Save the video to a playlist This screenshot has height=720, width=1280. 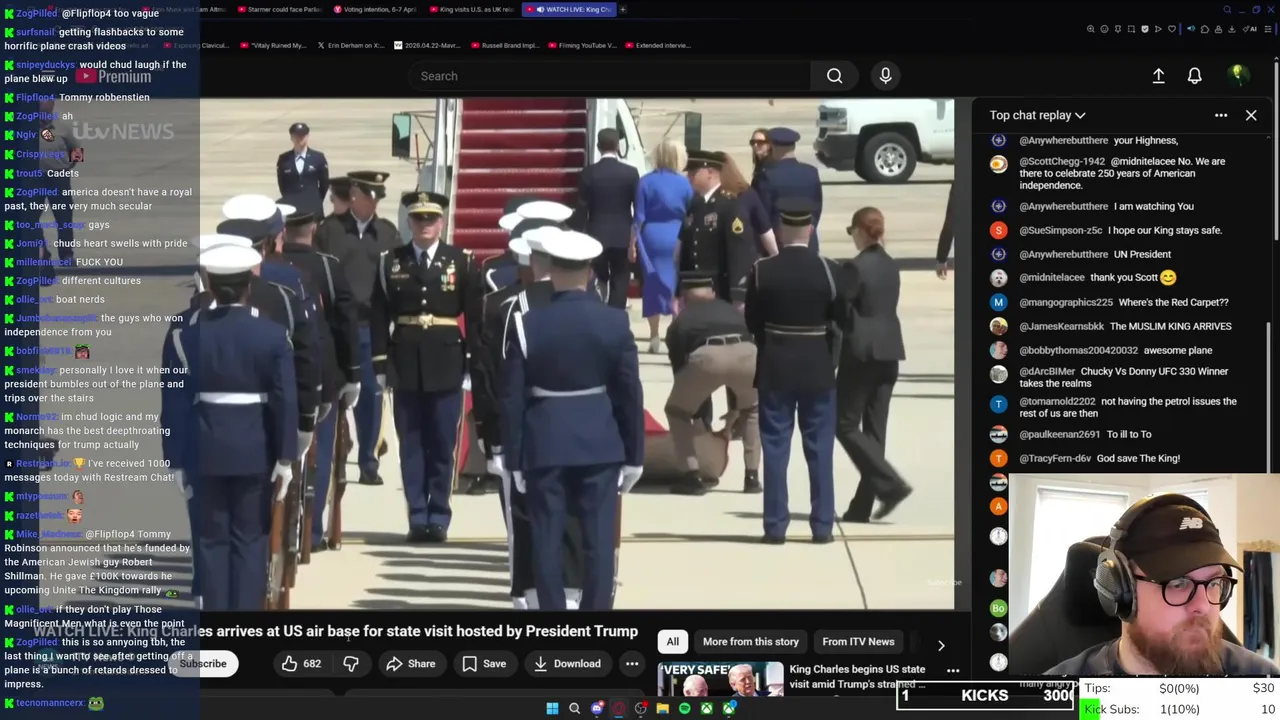coord(484,663)
